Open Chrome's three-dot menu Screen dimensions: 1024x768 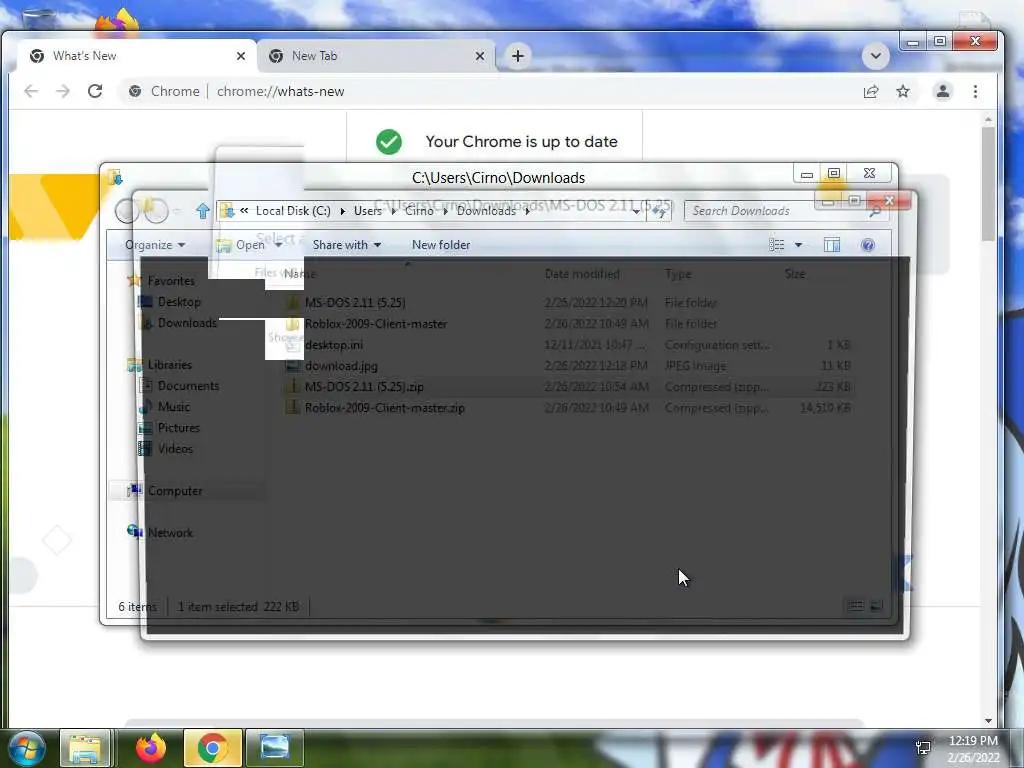coord(975,91)
